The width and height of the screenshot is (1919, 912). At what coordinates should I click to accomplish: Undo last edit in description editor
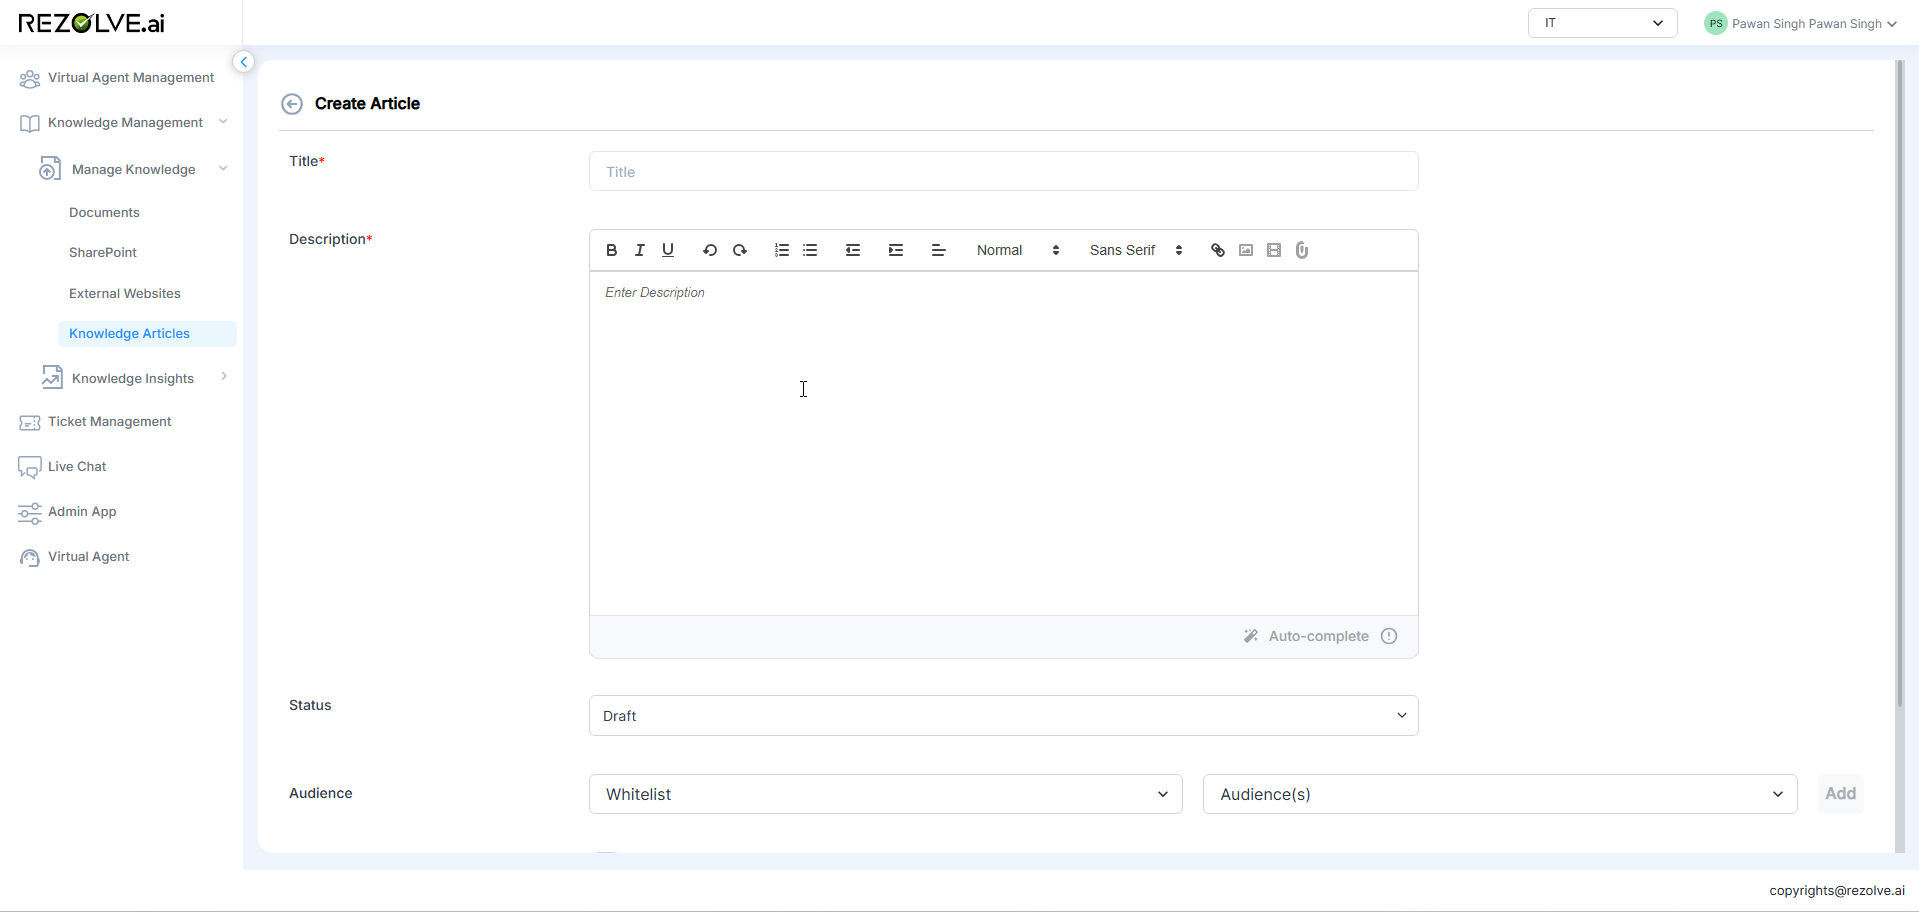[710, 250]
